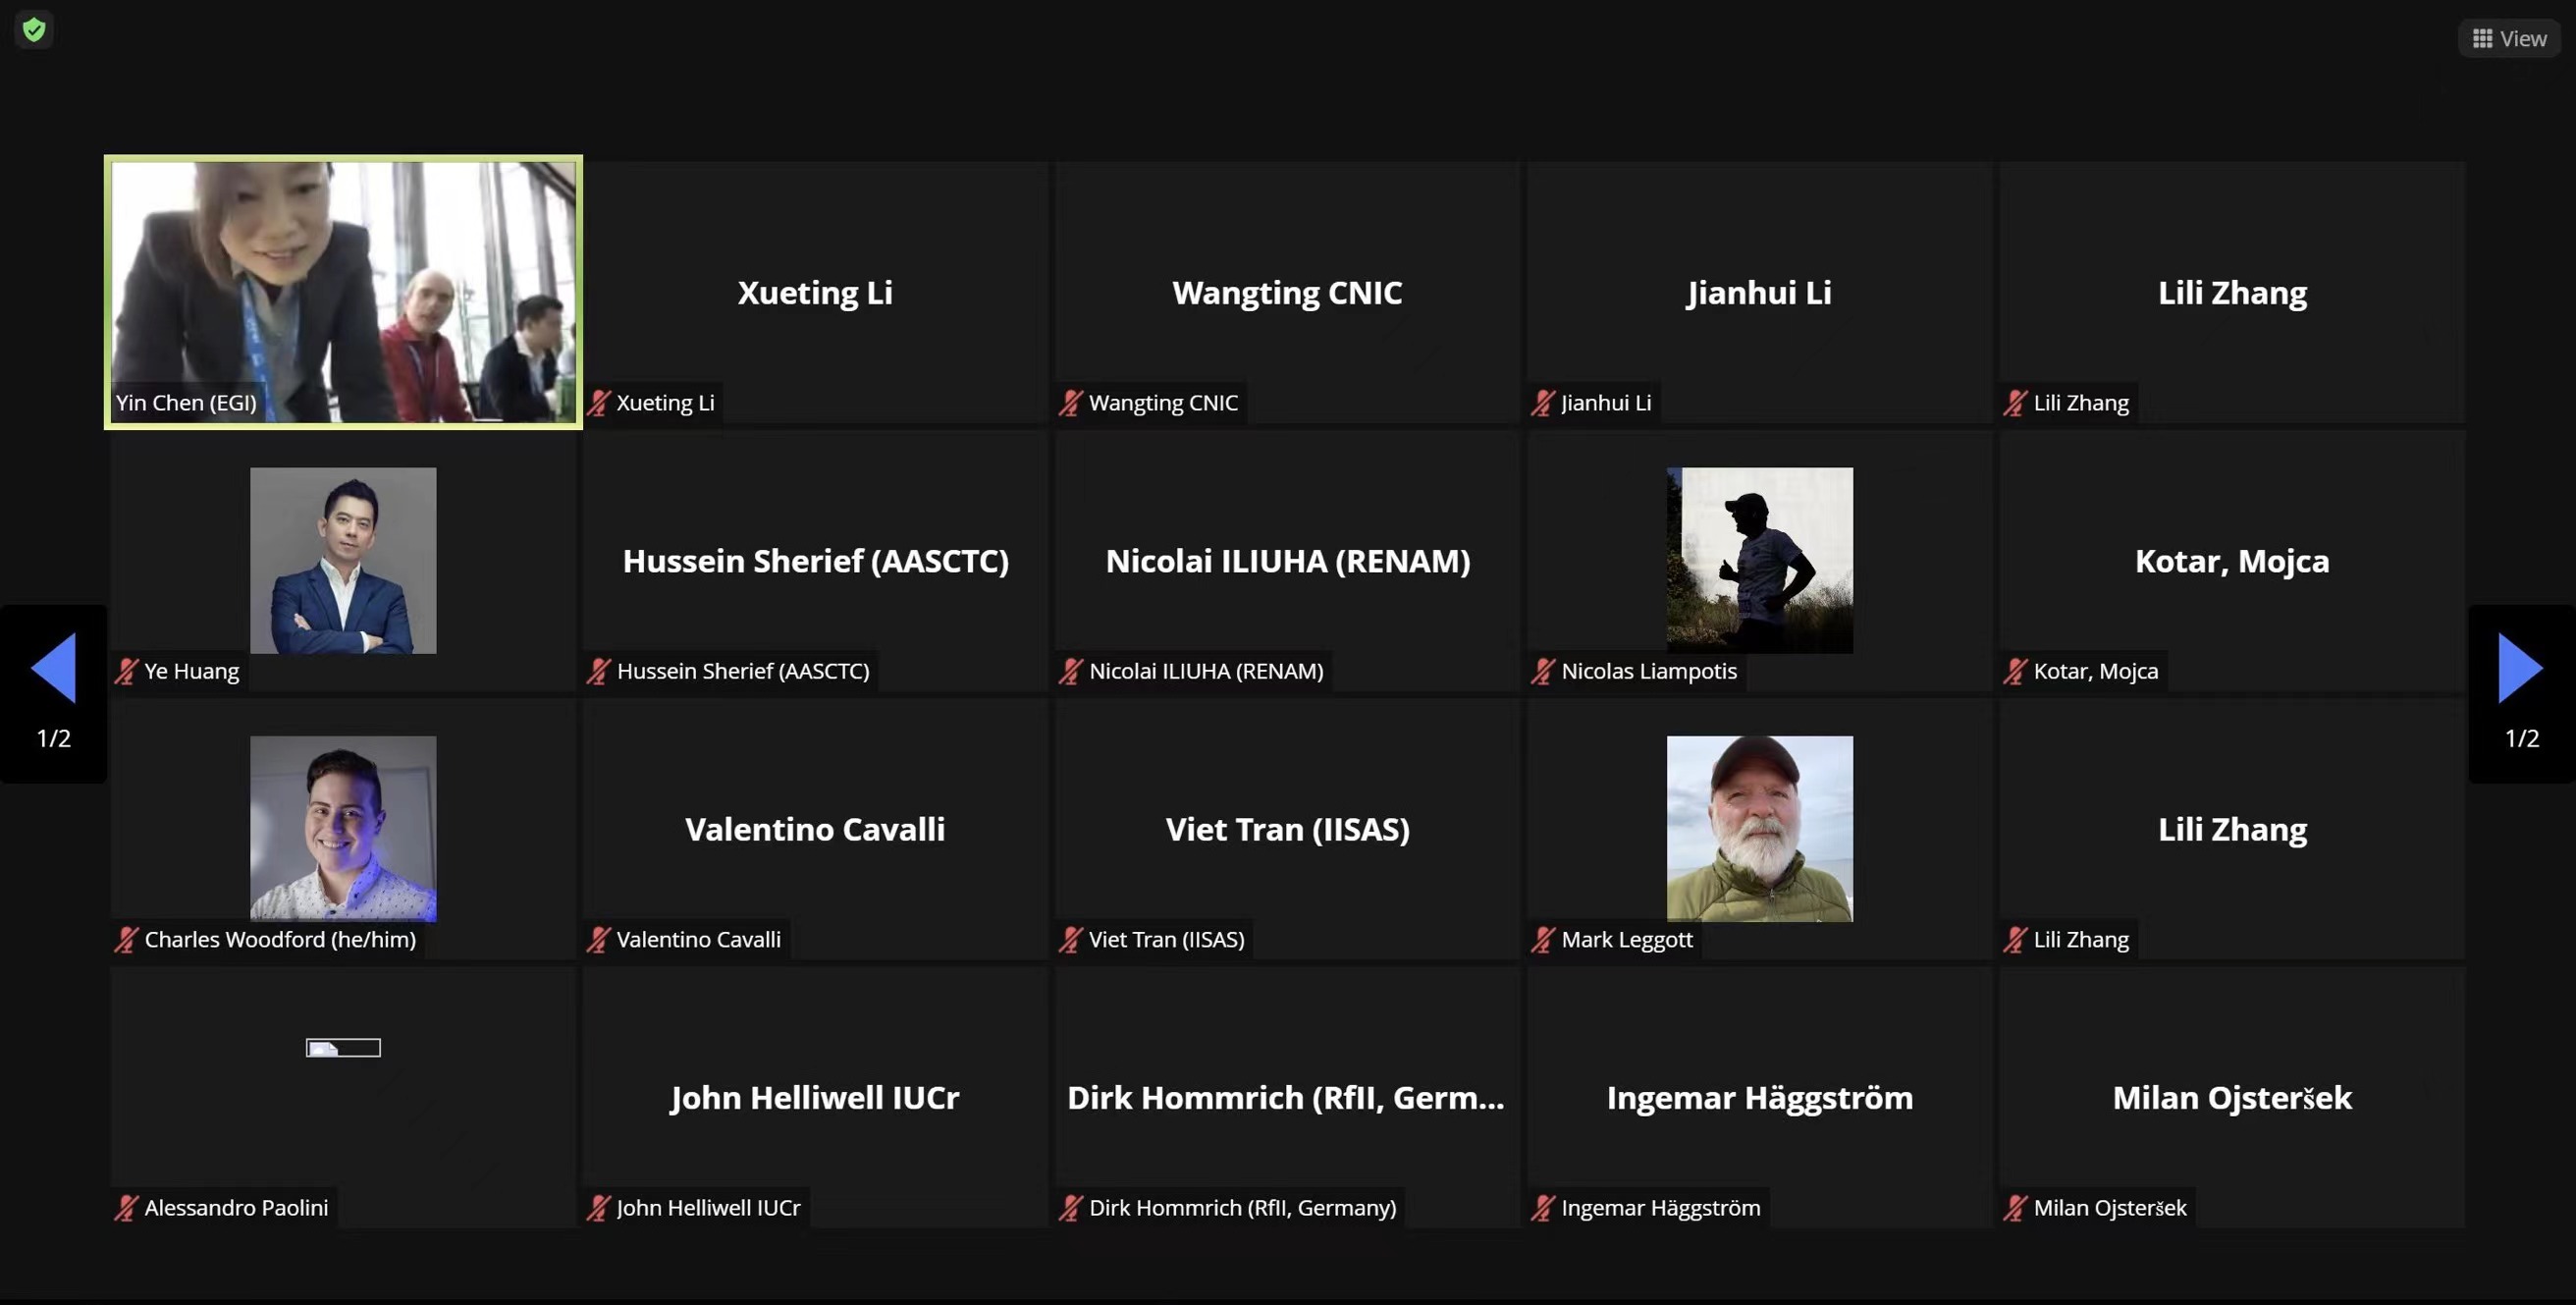Click the large Jianhui Li name tile
Screen dimensions: 2576x1305
click(x=1759, y=293)
